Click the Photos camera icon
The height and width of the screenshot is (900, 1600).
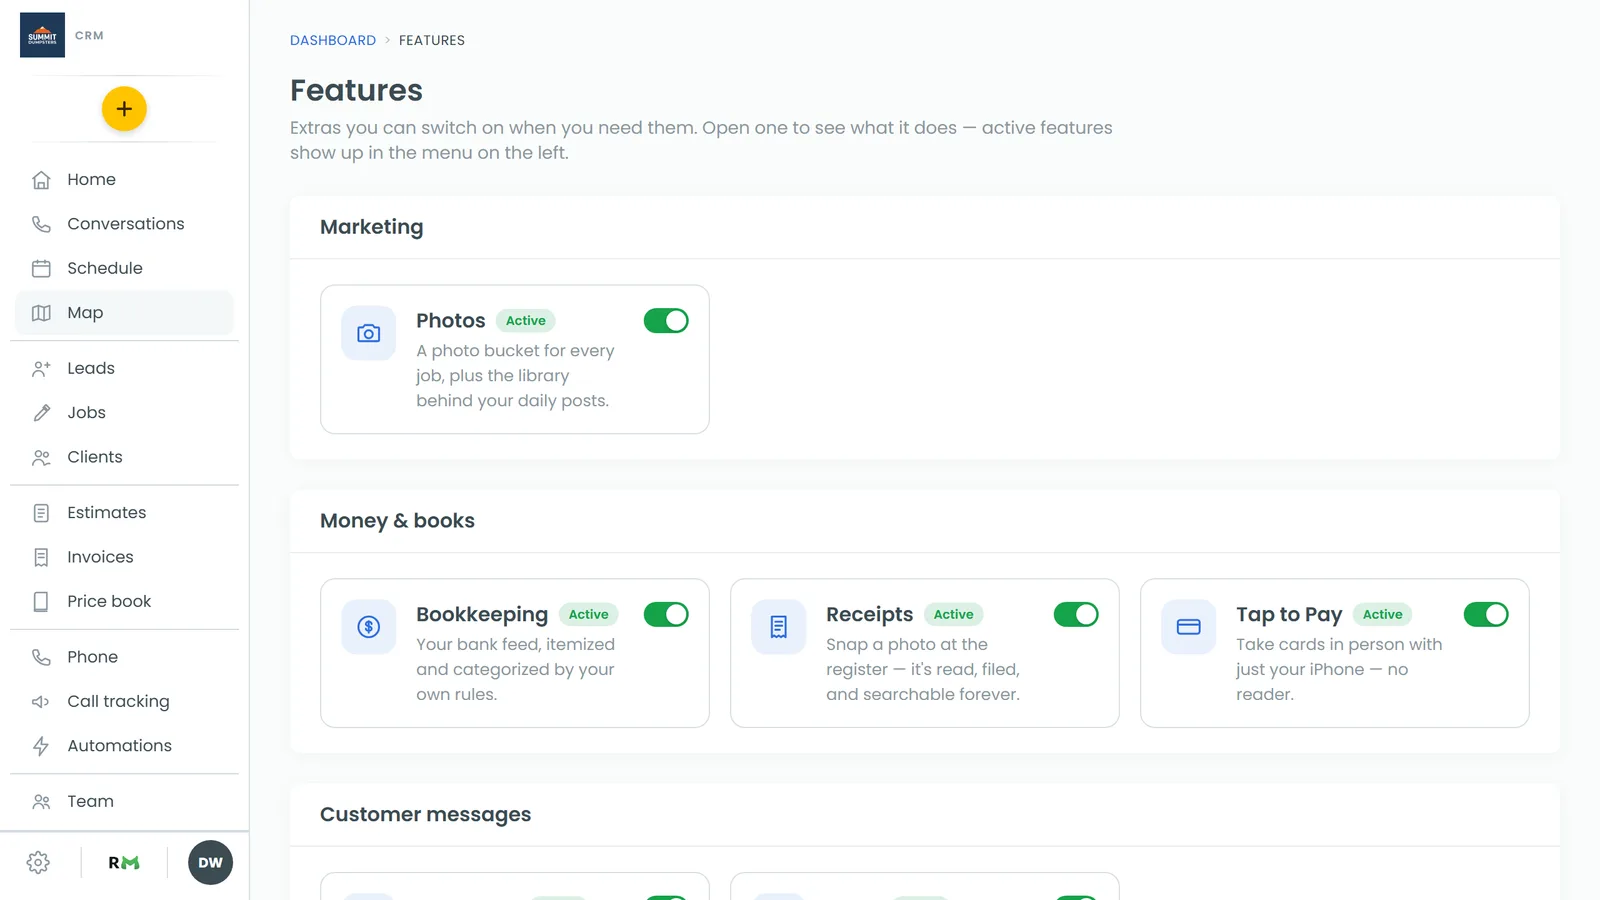tap(369, 333)
